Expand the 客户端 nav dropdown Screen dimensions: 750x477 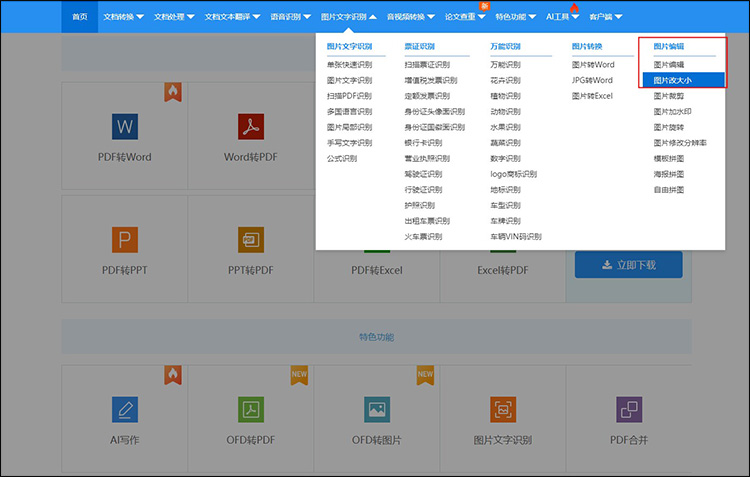coord(606,17)
